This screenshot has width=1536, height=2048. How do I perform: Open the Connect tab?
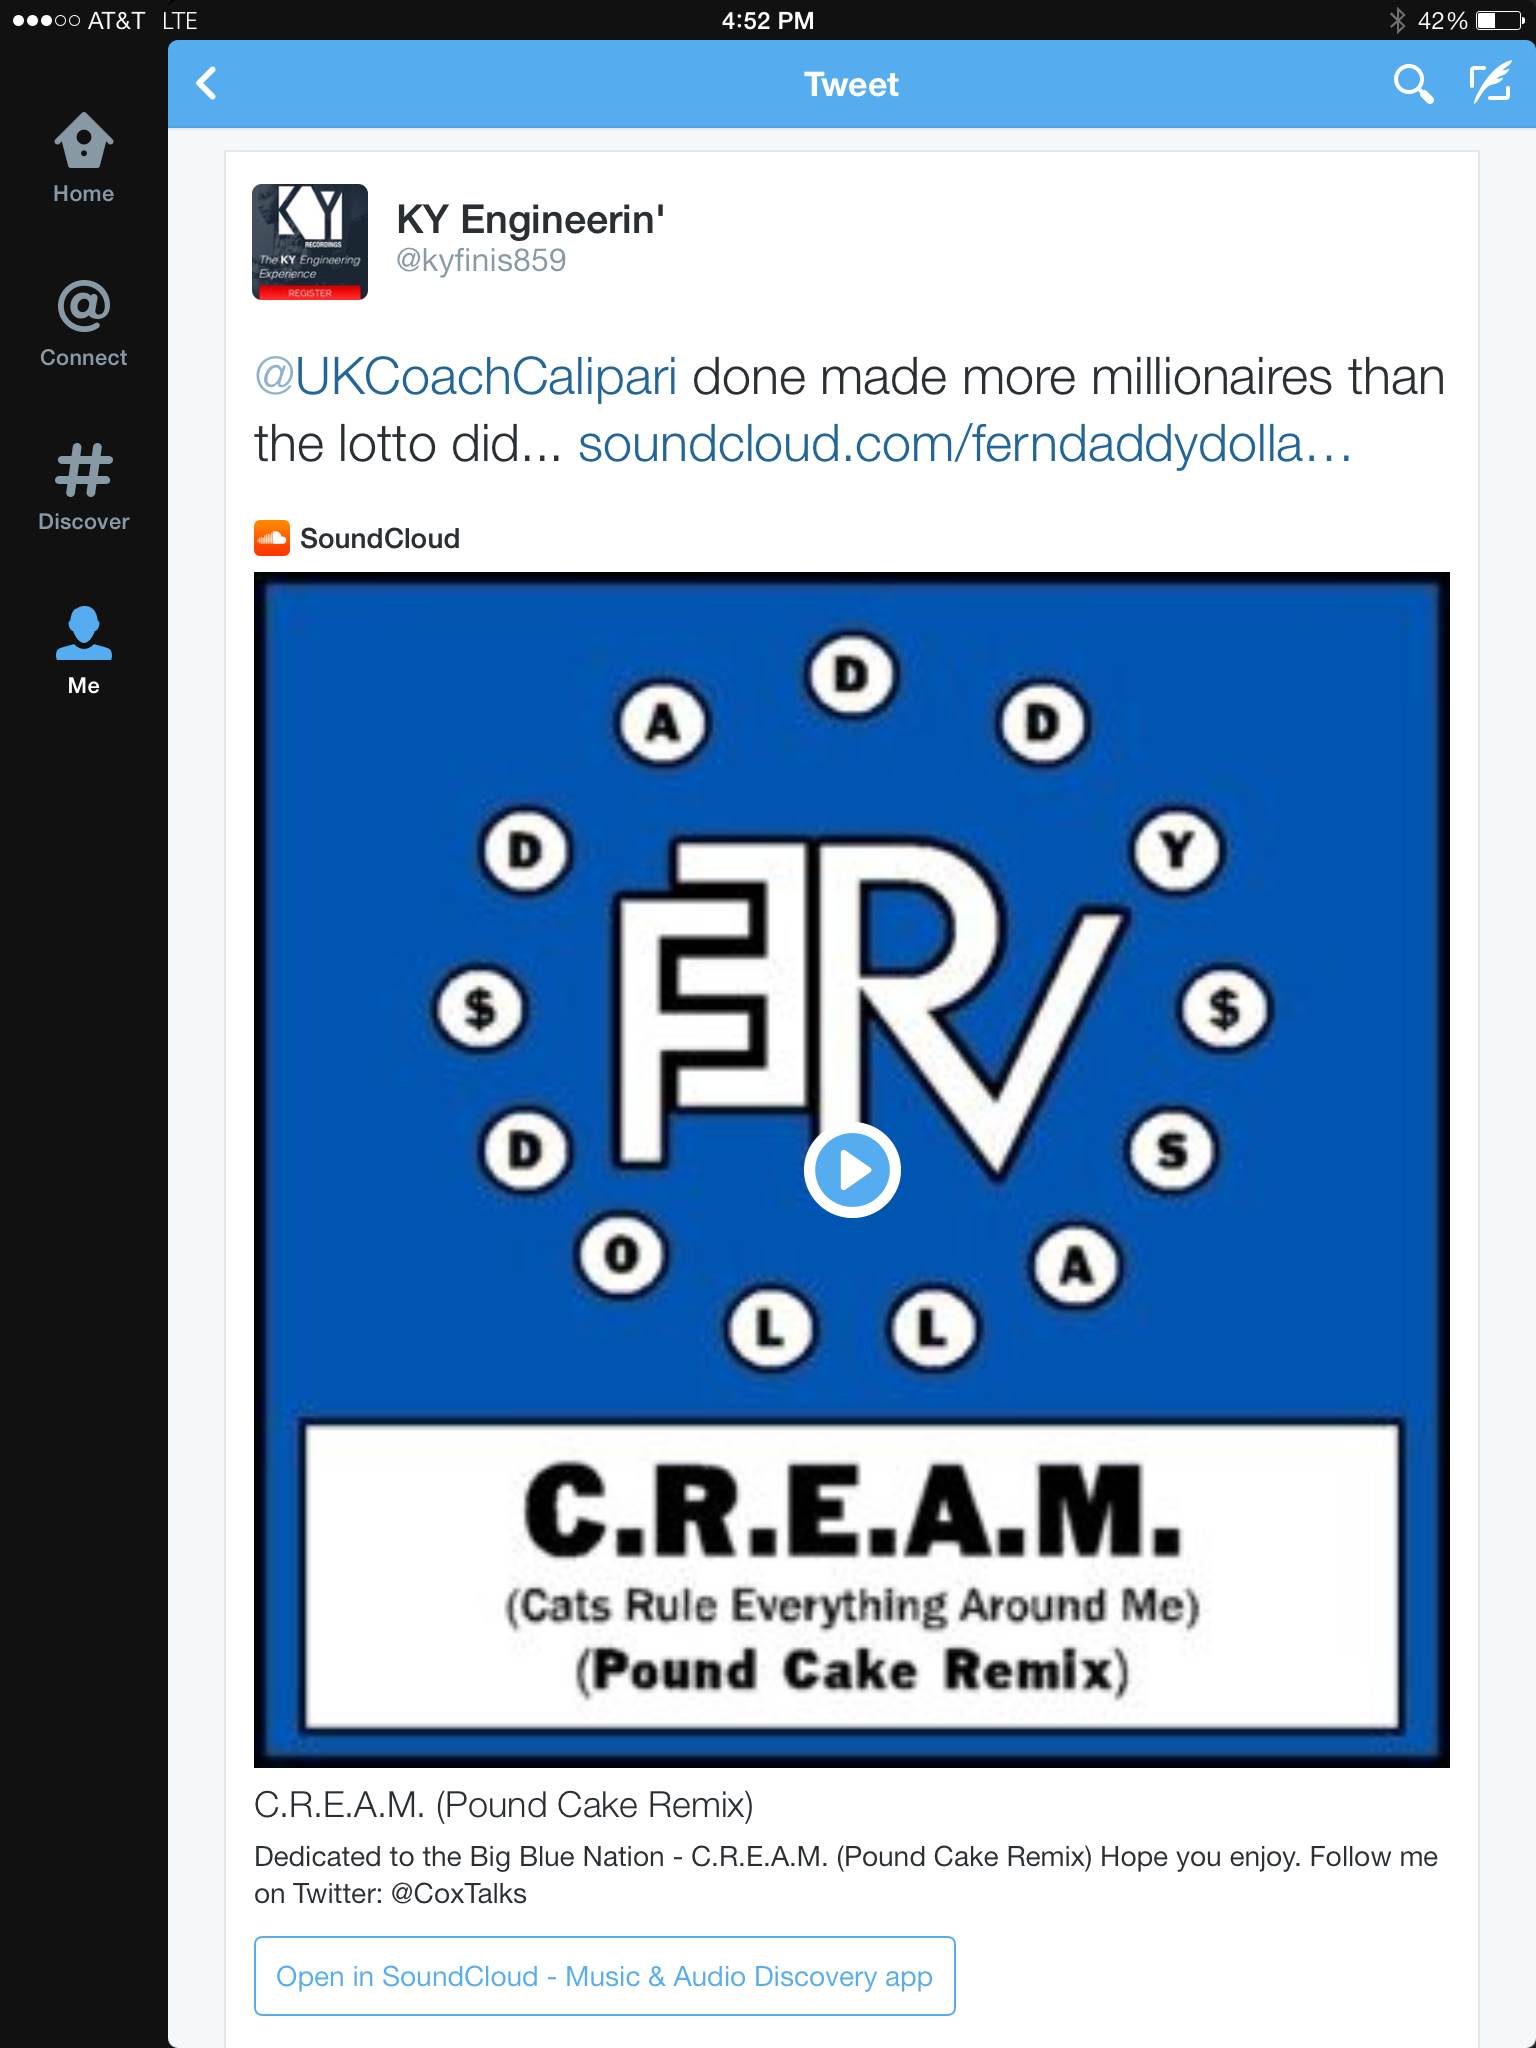point(84,324)
